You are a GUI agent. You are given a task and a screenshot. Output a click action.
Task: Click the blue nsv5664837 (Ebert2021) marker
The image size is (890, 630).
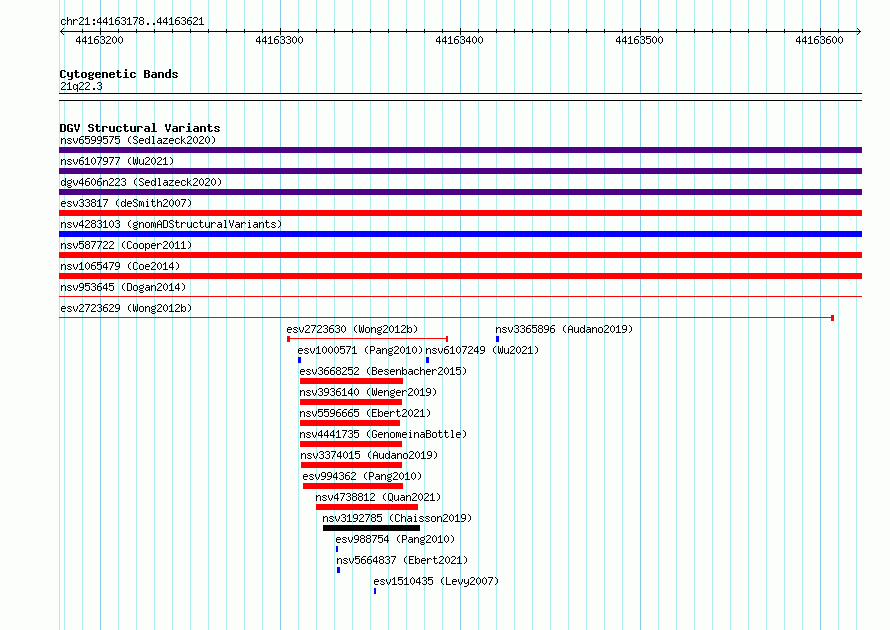click(338, 570)
